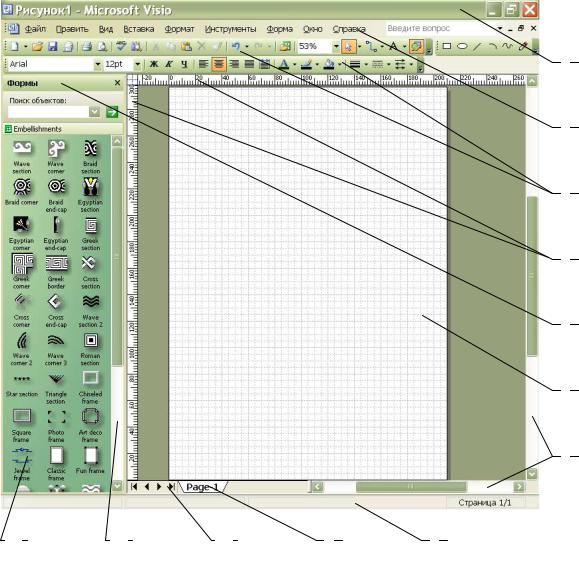
Task: Open the Вставка menu
Action: [x=138, y=29]
